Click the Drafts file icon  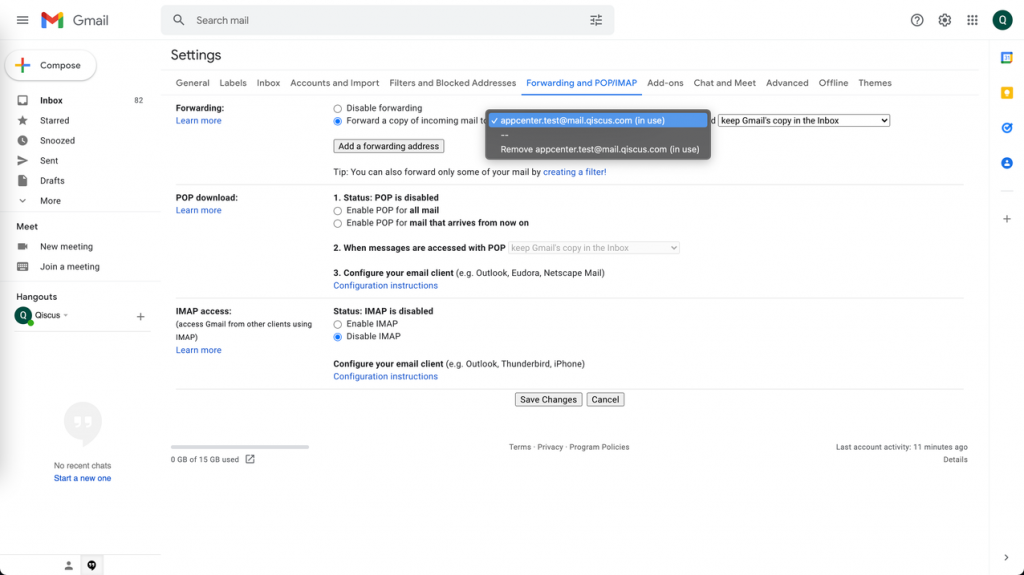point(23,180)
